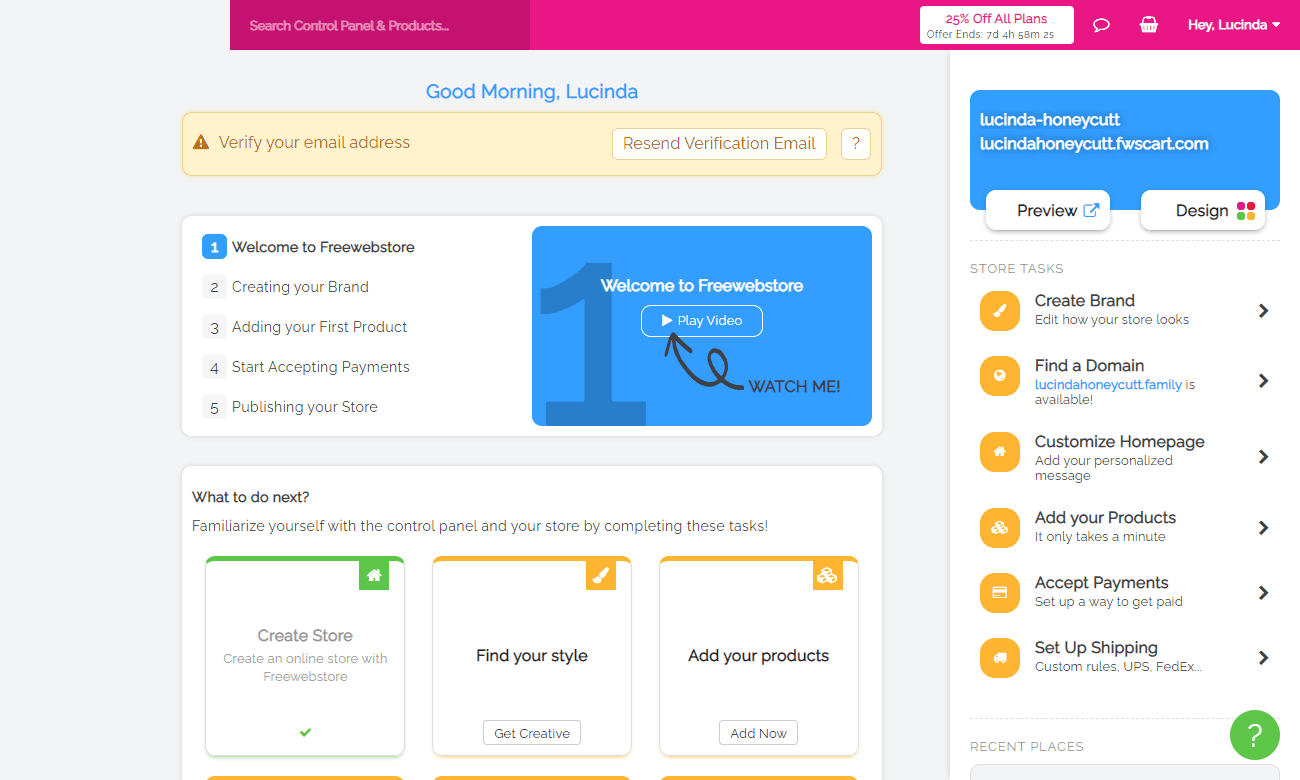Open the lucindahoneycutt.family domain link

pyautogui.click(x=1108, y=384)
